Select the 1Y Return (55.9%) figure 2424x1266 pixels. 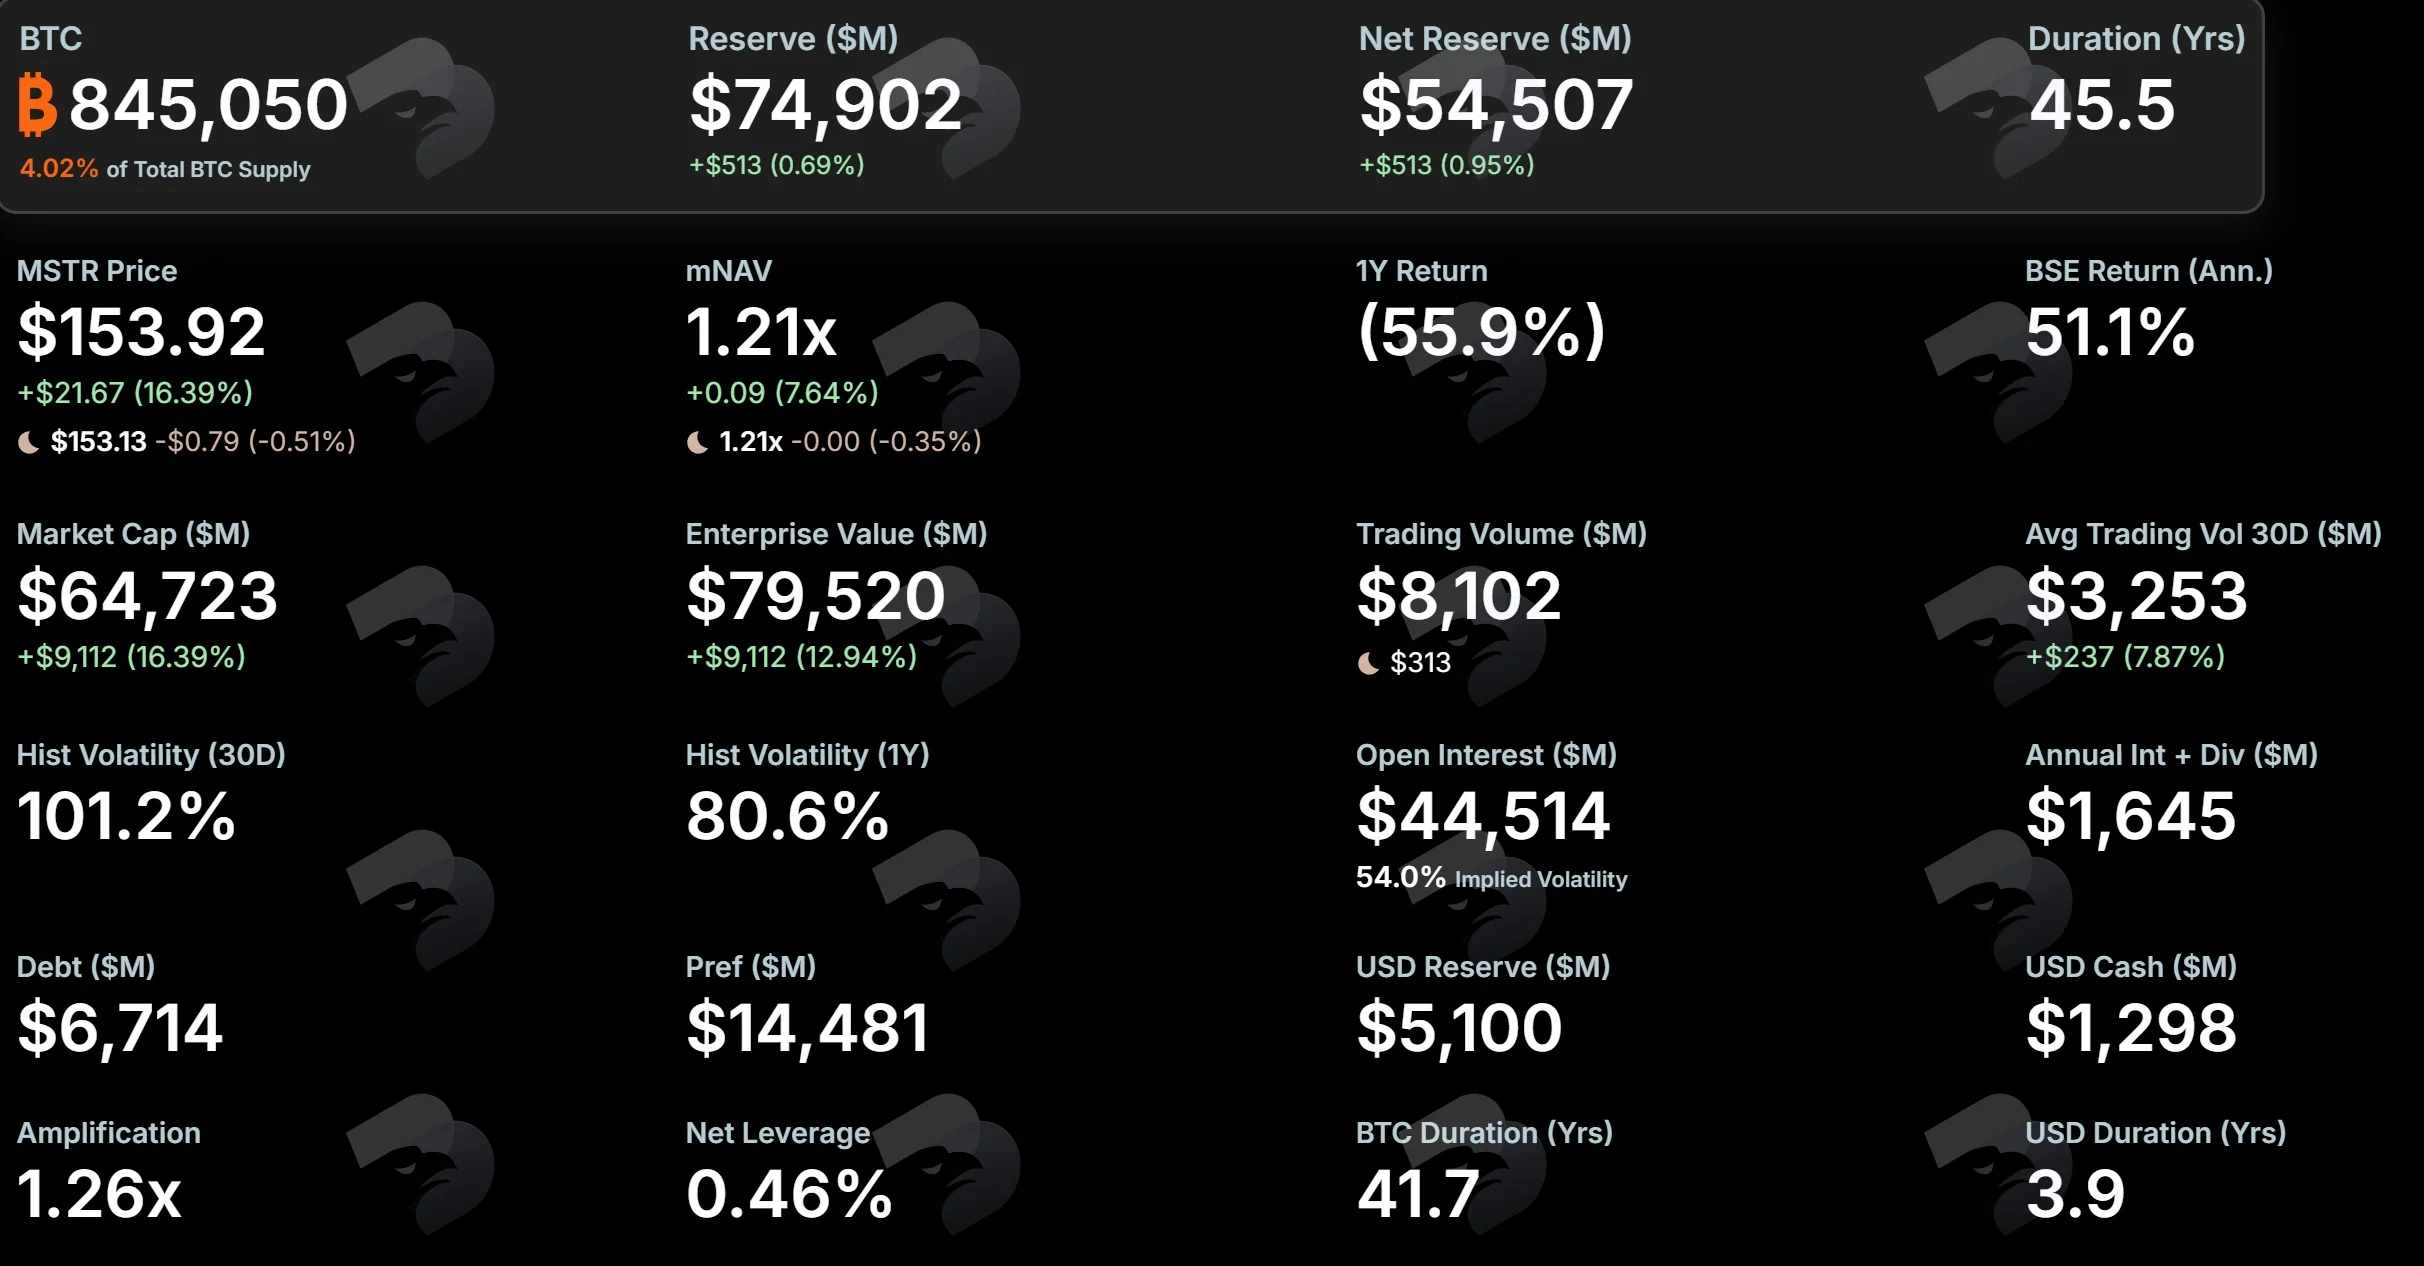coord(1481,332)
